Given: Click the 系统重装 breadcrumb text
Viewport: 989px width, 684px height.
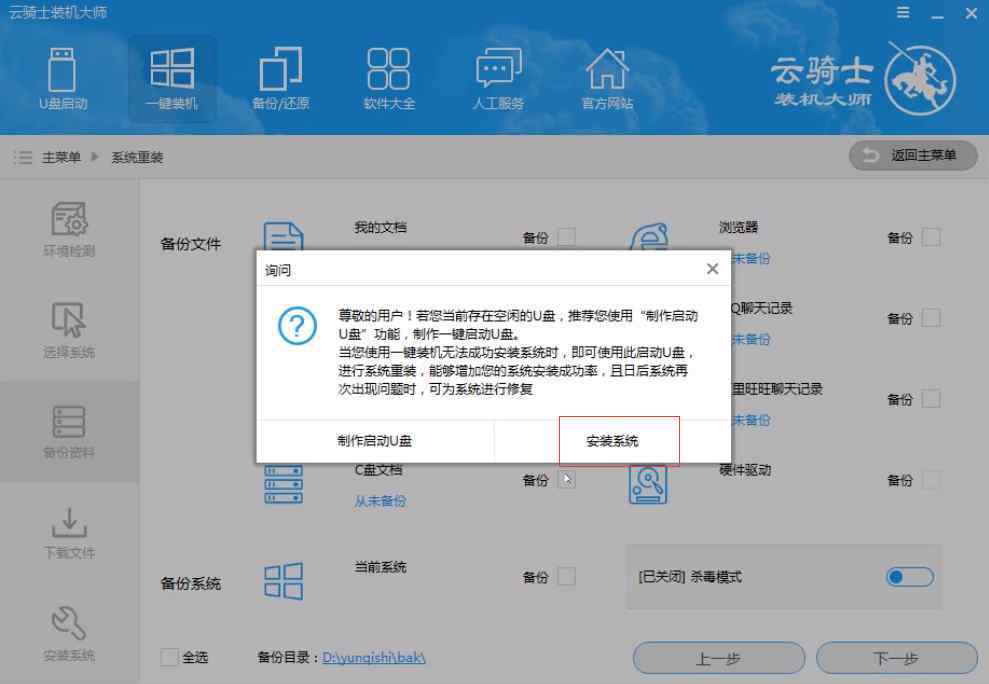Looking at the screenshot, I should click(138, 157).
